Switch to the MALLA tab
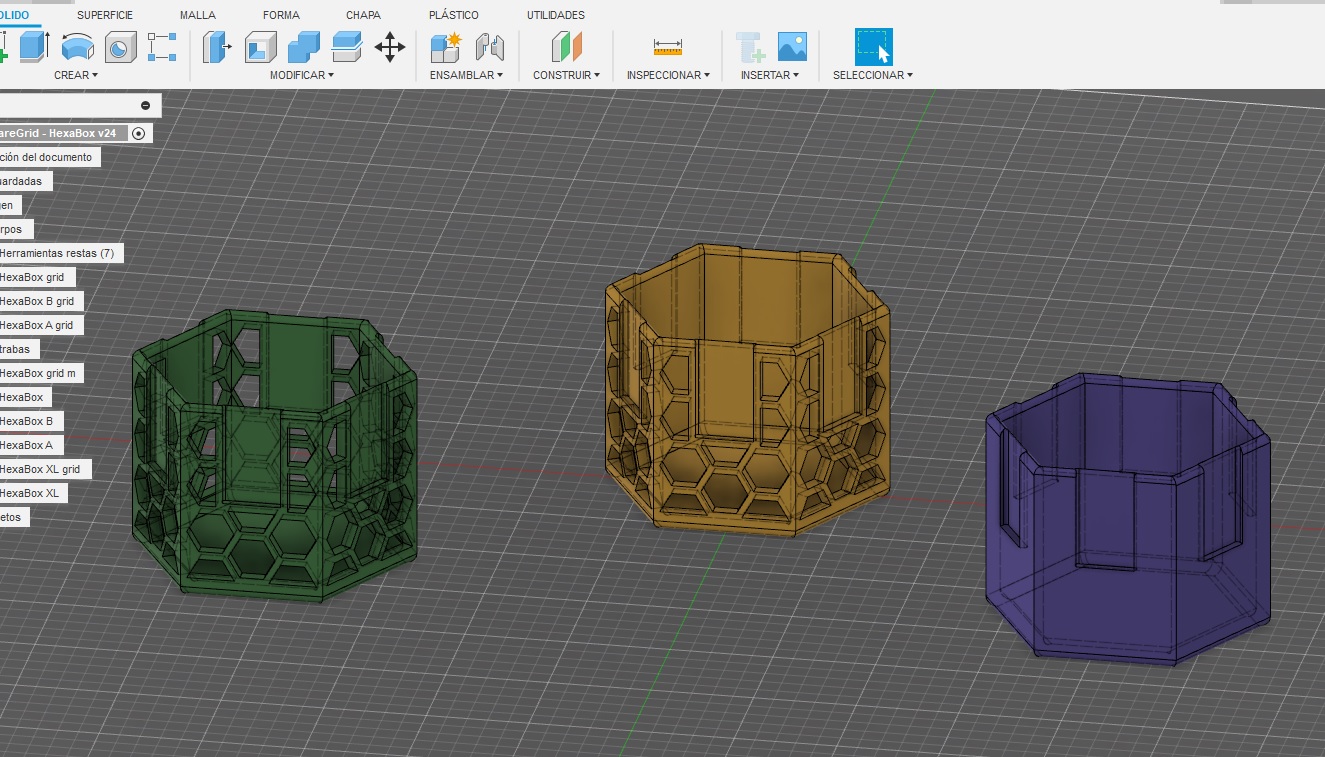Screen dimensions: 1325x757 point(198,15)
